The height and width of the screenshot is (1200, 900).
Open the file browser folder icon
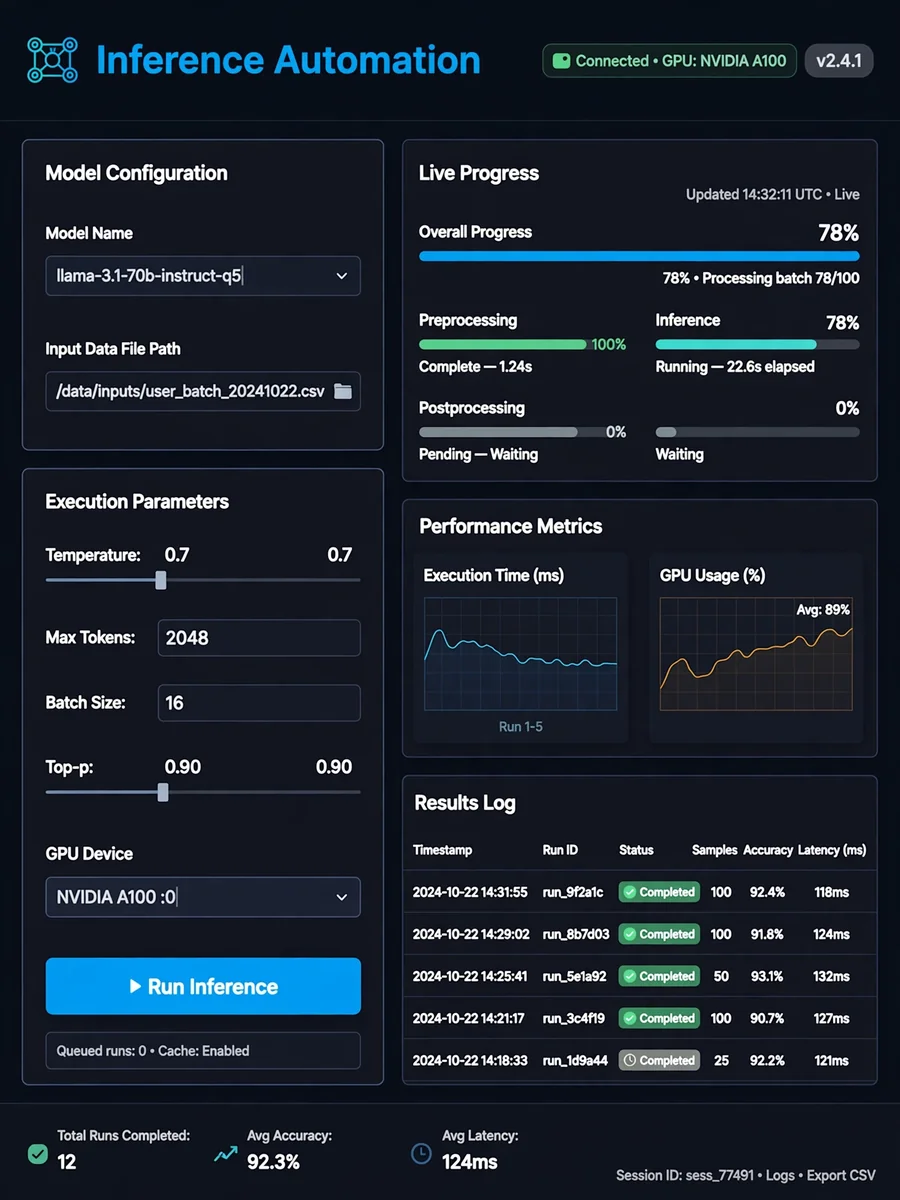(343, 392)
